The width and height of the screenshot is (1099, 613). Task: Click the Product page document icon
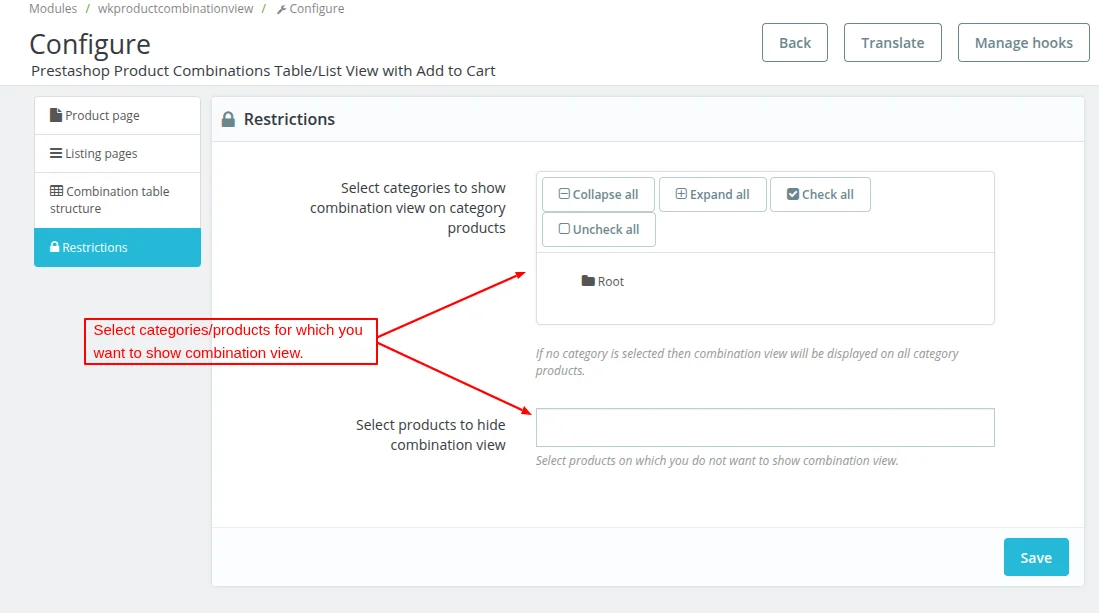pos(54,115)
